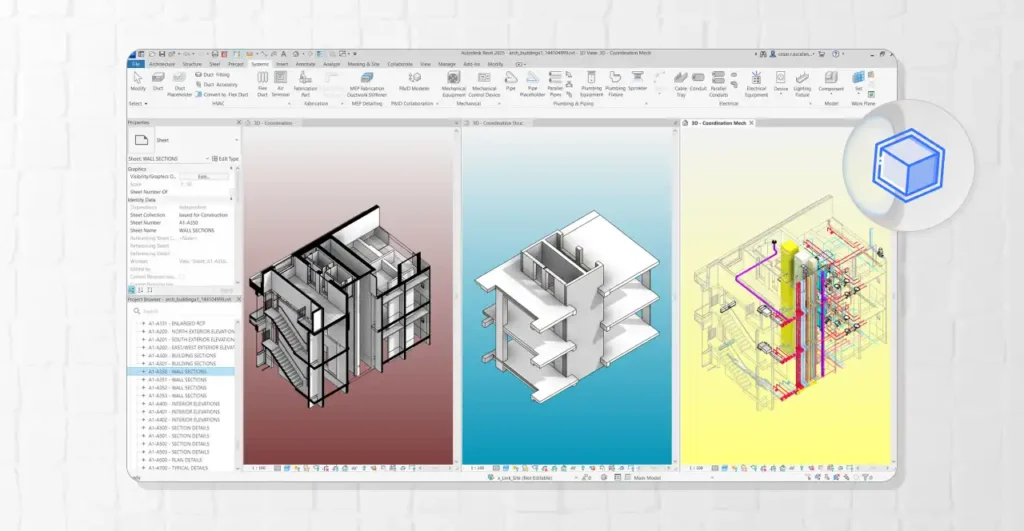Close the 3D - Coordination Mech view tab
1024x531 pixels.
coord(751,123)
